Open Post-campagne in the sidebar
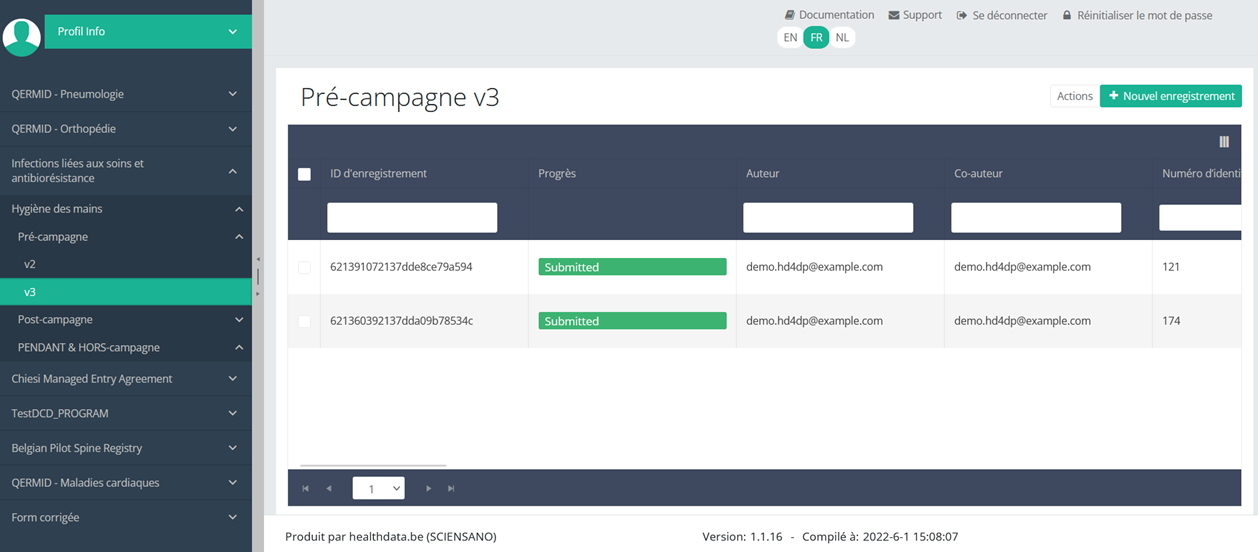Screen dimensions: 1258x552 pyautogui.click(x=56, y=320)
